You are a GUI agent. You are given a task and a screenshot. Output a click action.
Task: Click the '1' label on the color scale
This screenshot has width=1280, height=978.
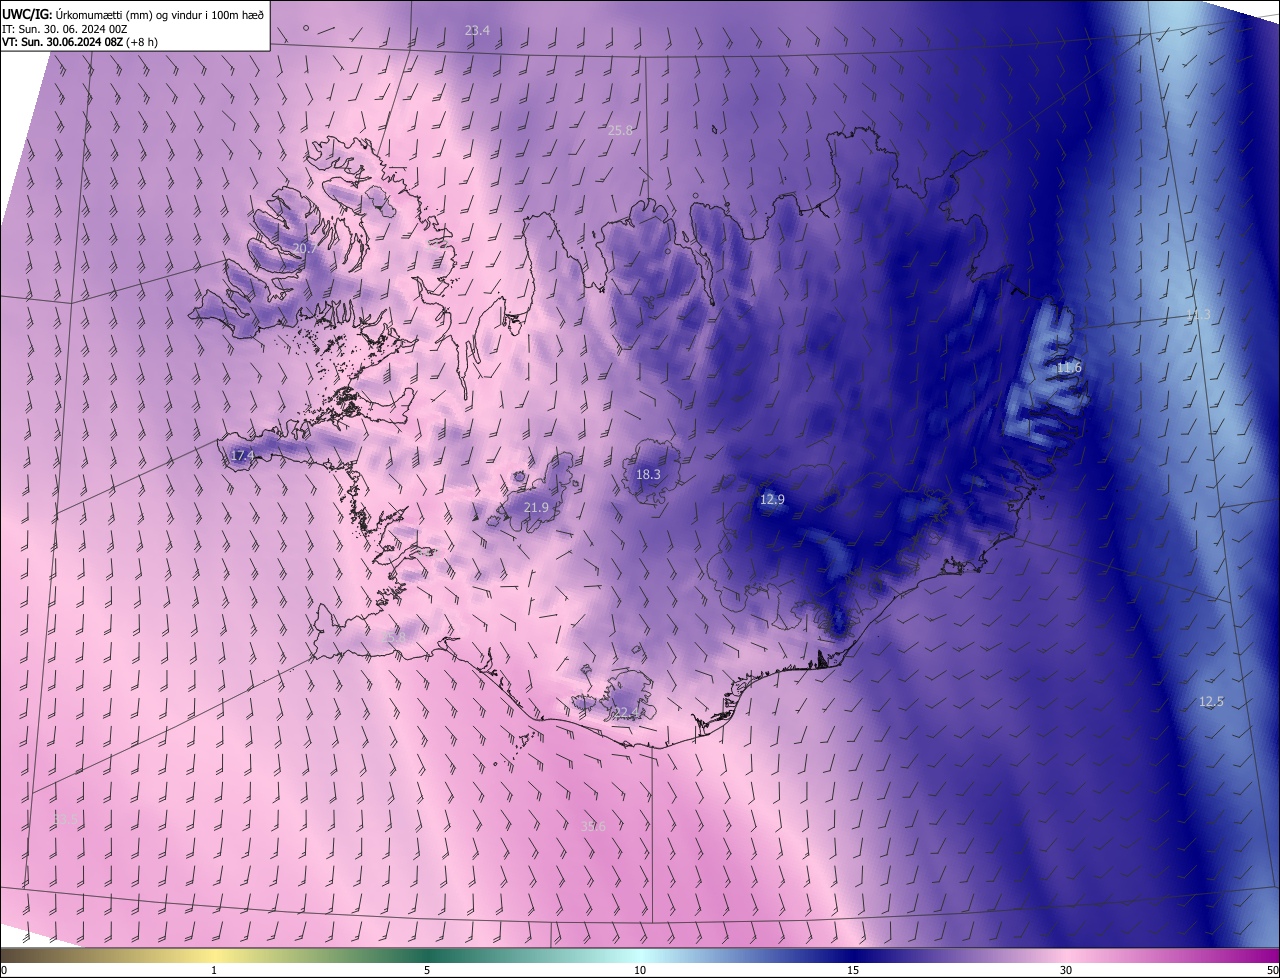[214, 970]
